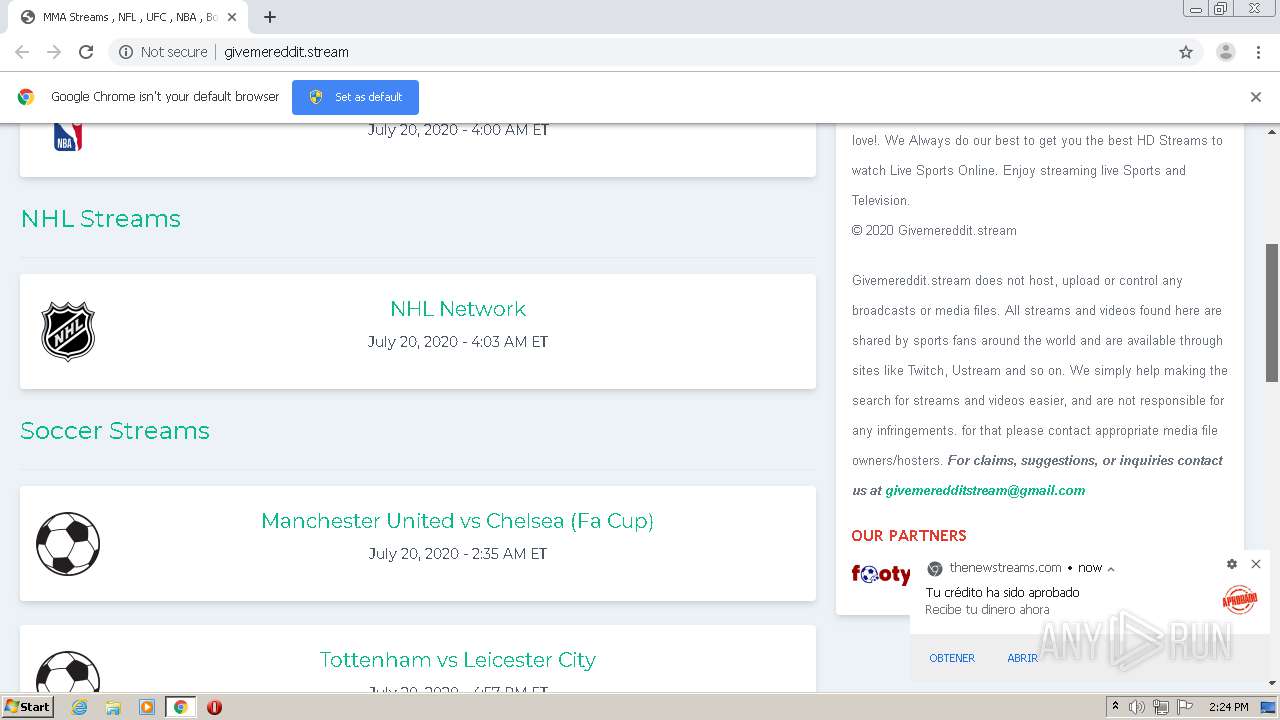The width and height of the screenshot is (1280, 720).
Task: Click the browser back arrow
Action: click(x=22, y=52)
